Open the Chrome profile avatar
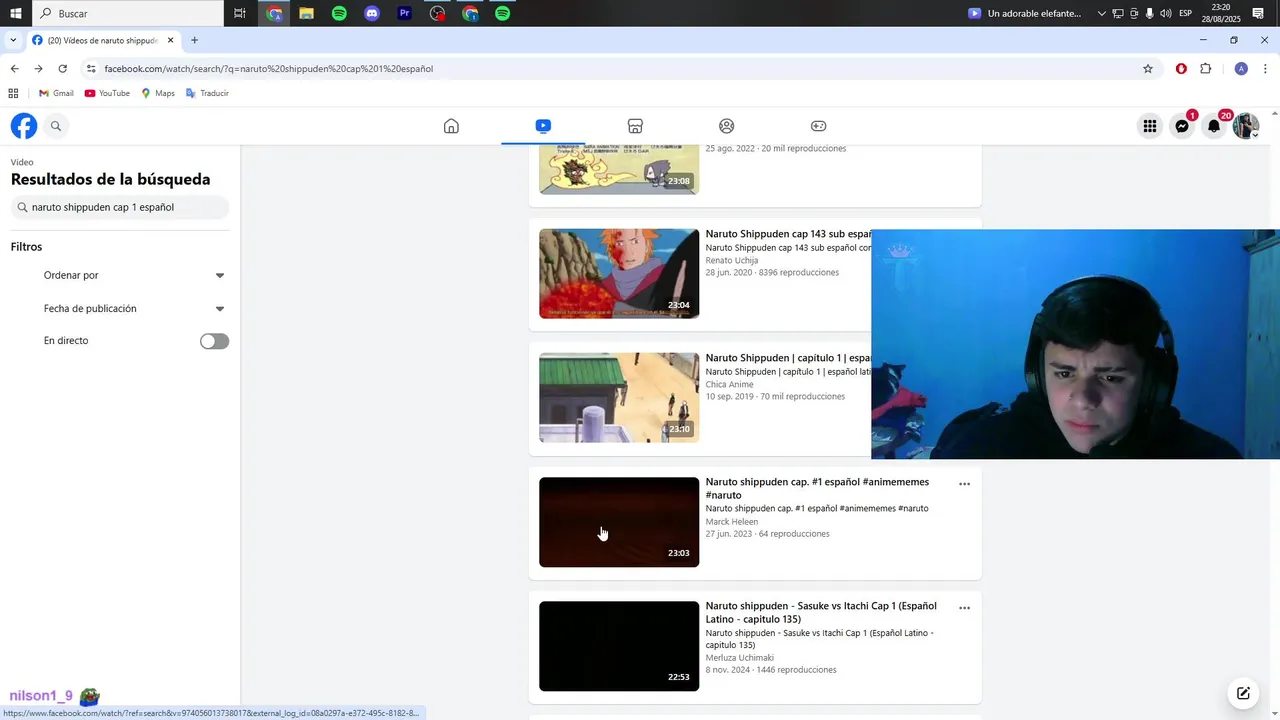 (x=1241, y=69)
